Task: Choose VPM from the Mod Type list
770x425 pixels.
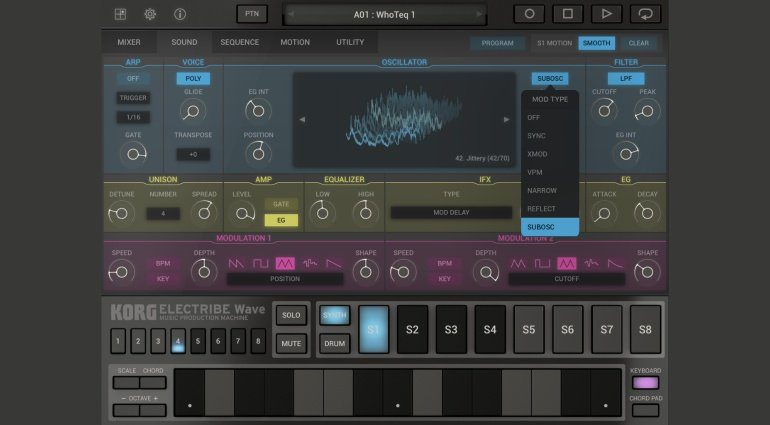Action: click(537, 172)
